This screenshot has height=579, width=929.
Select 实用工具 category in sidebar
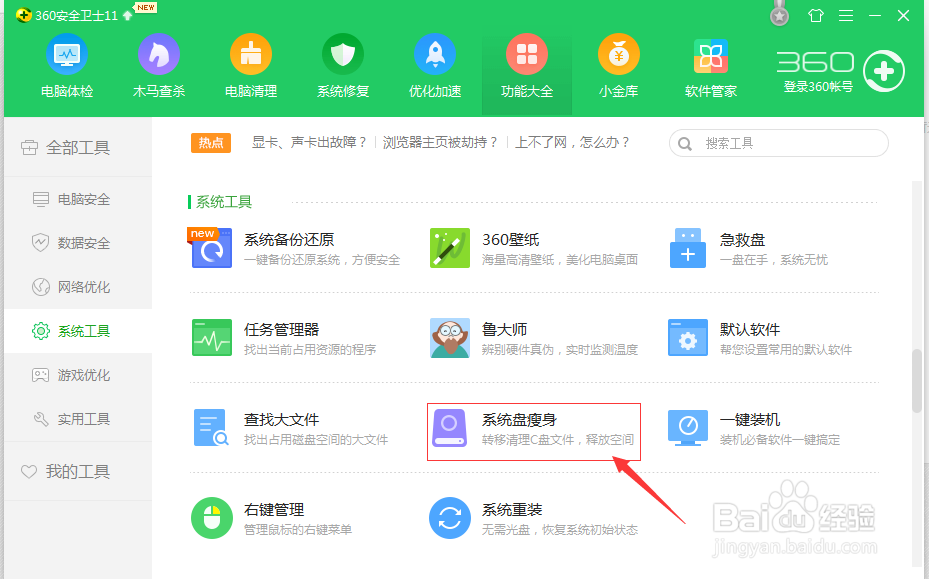pyautogui.click(x=78, y=419)
